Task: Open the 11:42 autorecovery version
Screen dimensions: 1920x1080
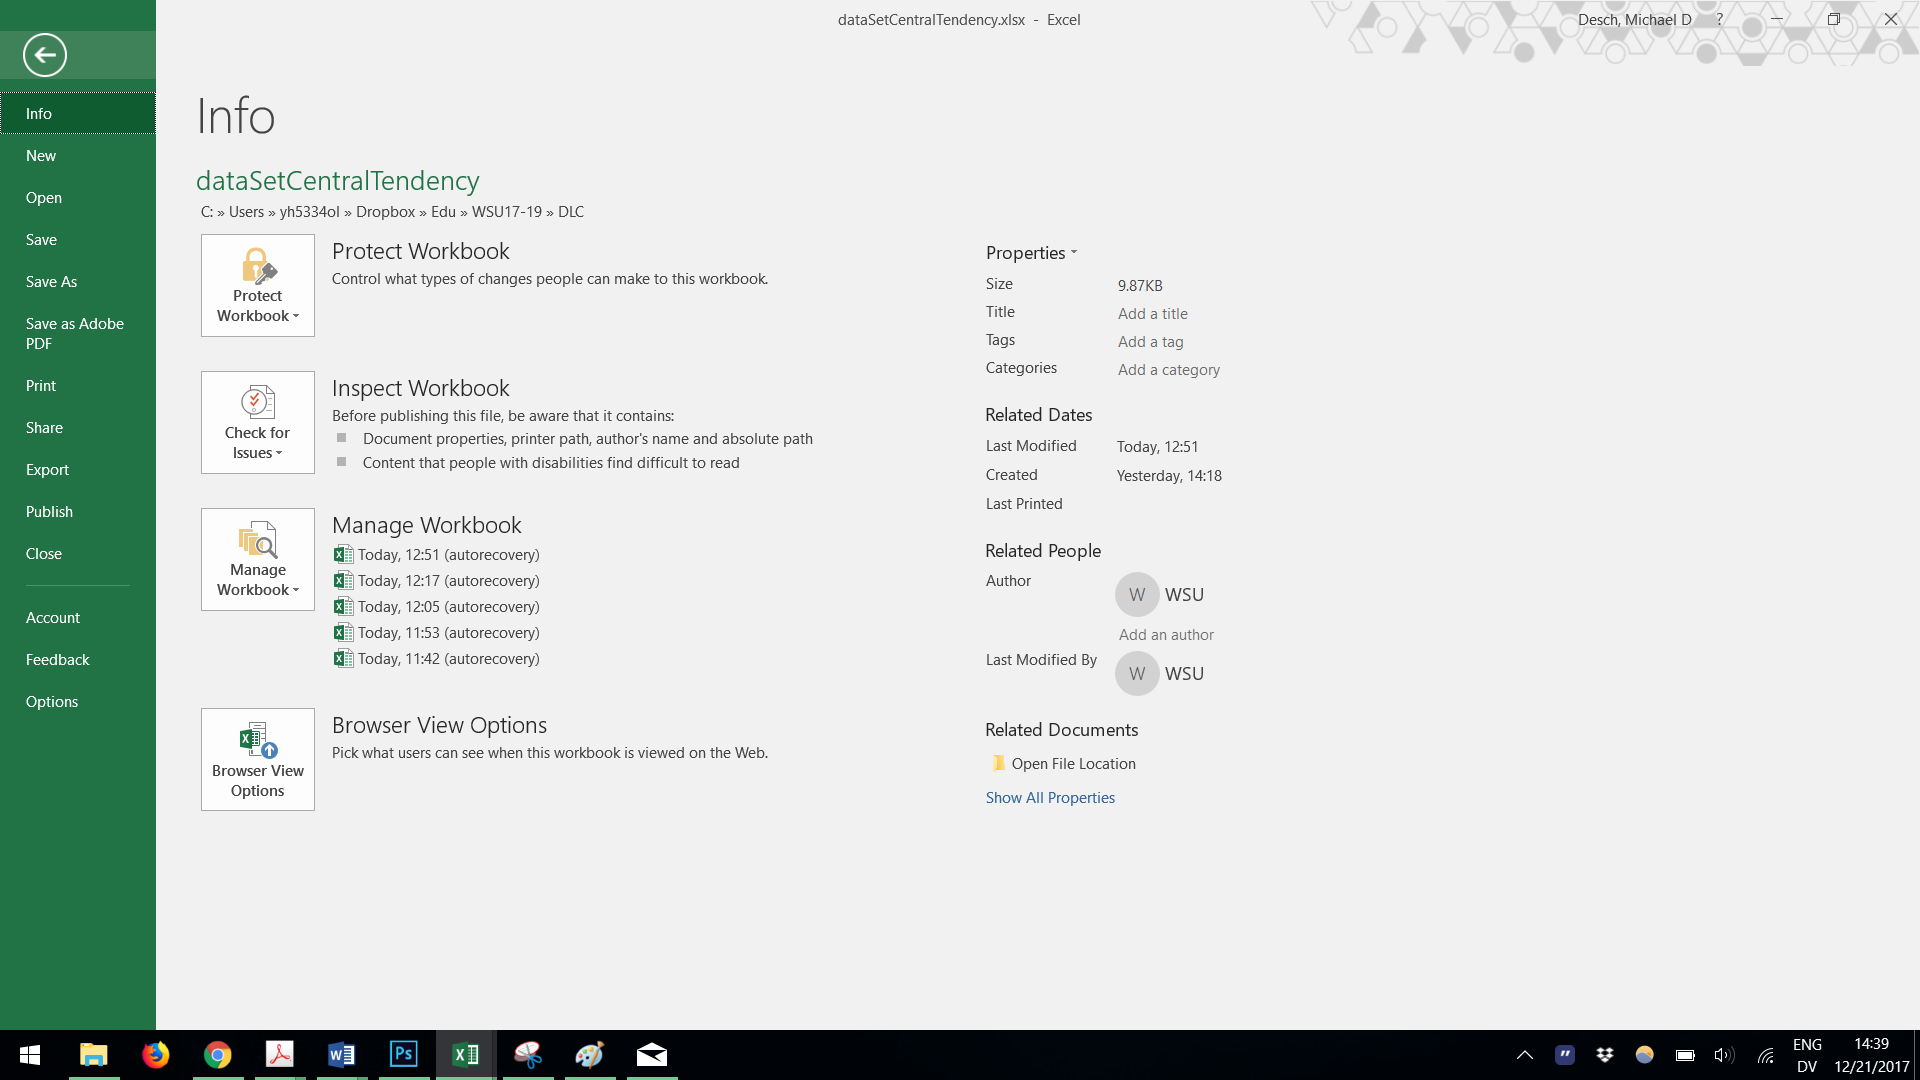Action: (x=448, y=659)
